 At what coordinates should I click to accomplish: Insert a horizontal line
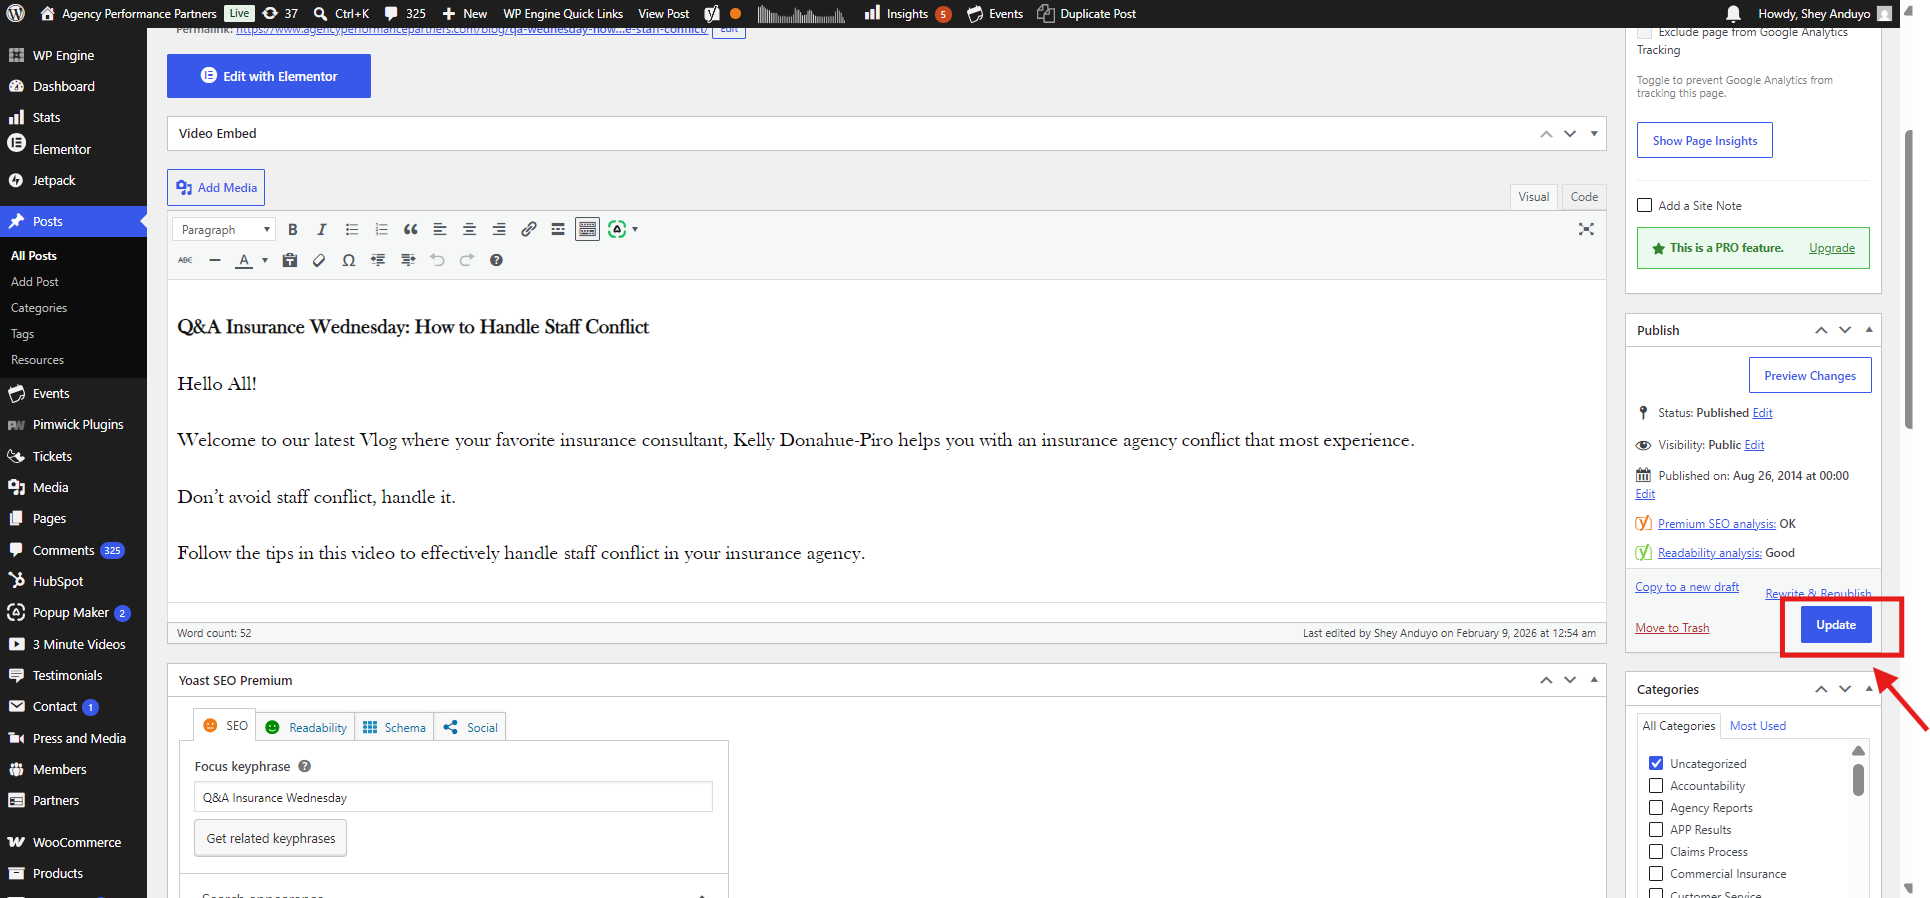pos(215,260)
